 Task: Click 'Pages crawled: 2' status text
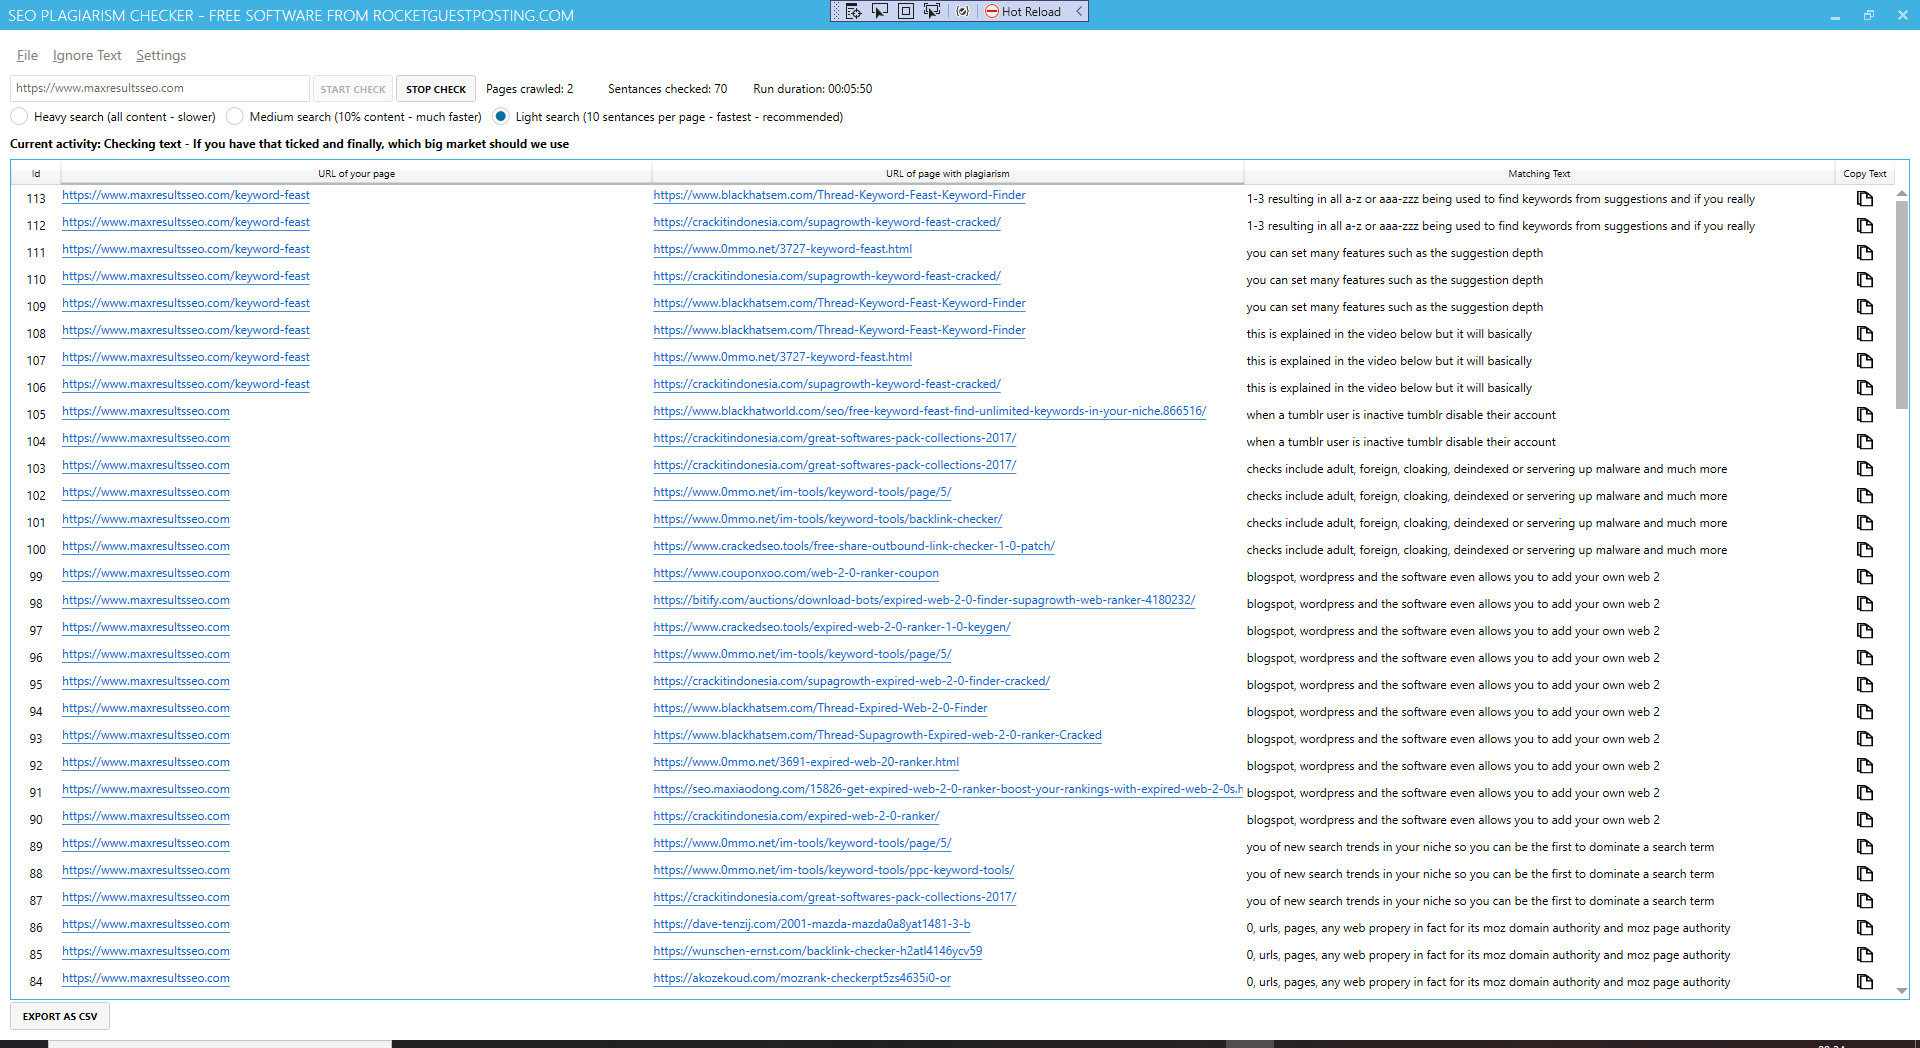tap(529, 89)
